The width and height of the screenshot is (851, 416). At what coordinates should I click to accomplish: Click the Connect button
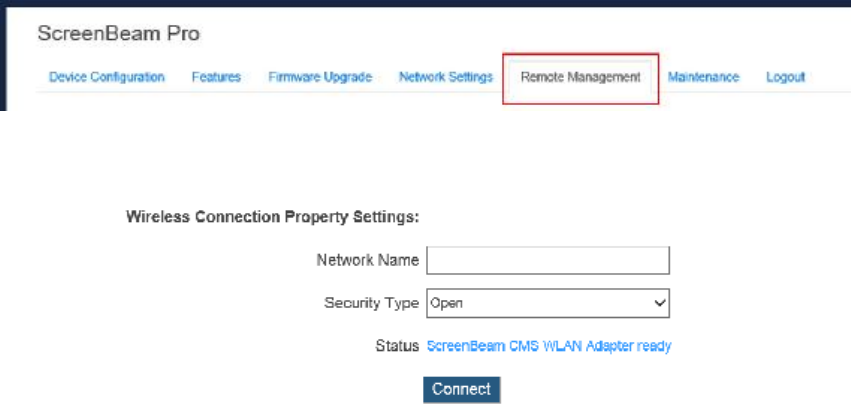pyautogui.click(x=461, y=389)
